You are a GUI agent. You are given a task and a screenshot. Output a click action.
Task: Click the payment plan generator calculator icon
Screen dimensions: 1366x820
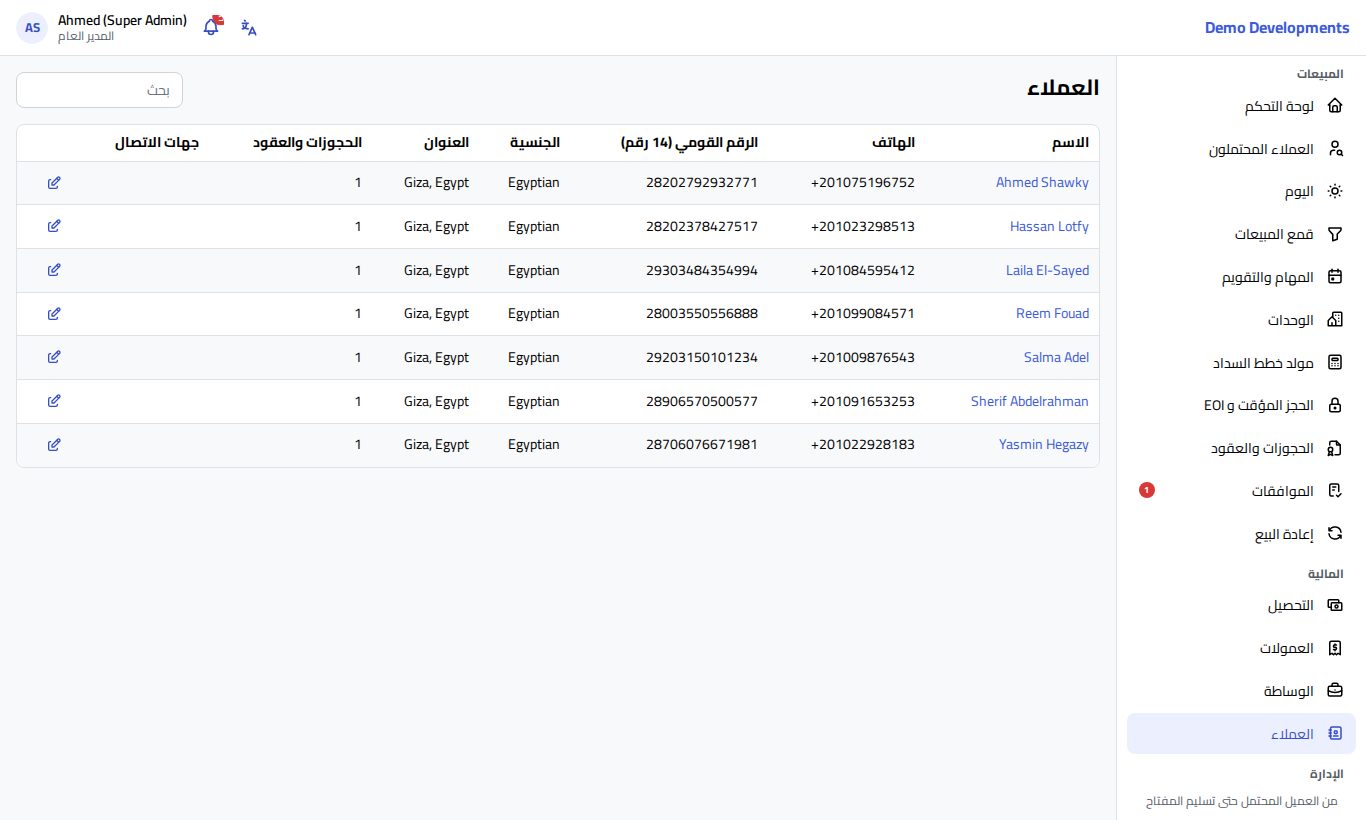click(1334, 362)
